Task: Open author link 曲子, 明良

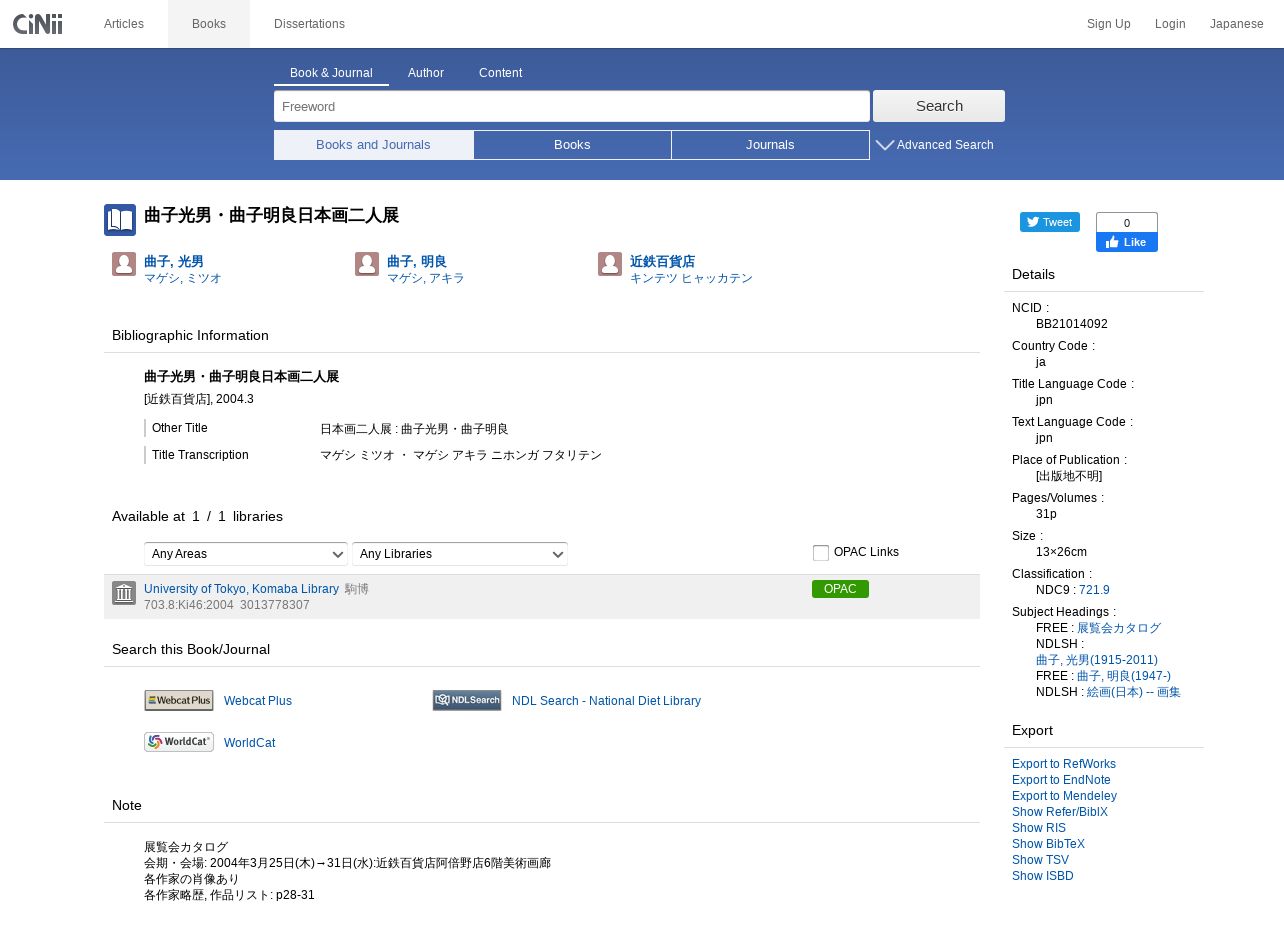Action: tap(417, 262)
